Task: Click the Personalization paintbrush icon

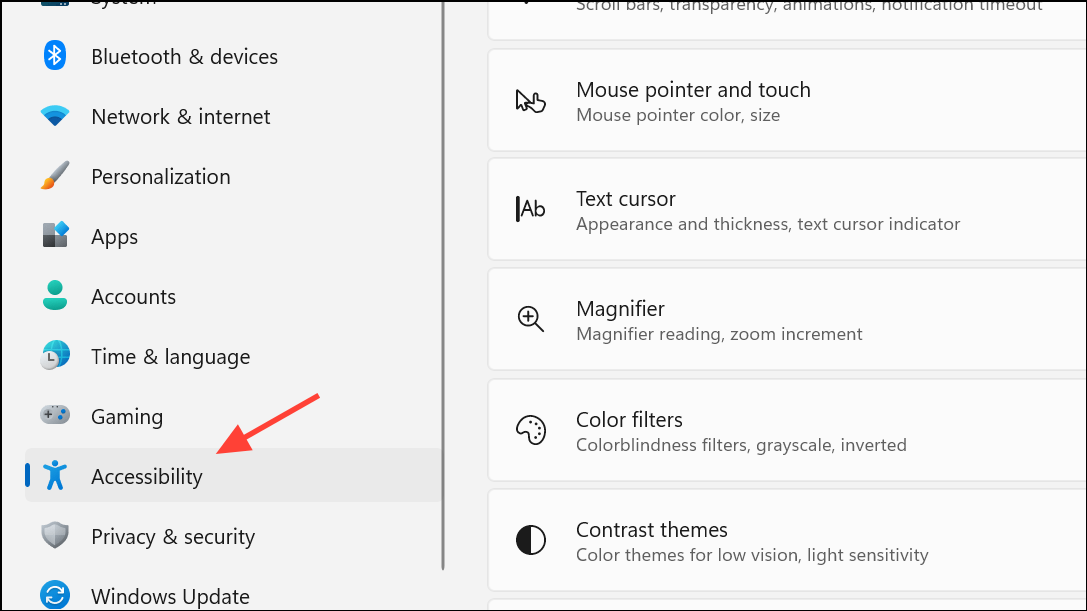Action: coord(55,176)
